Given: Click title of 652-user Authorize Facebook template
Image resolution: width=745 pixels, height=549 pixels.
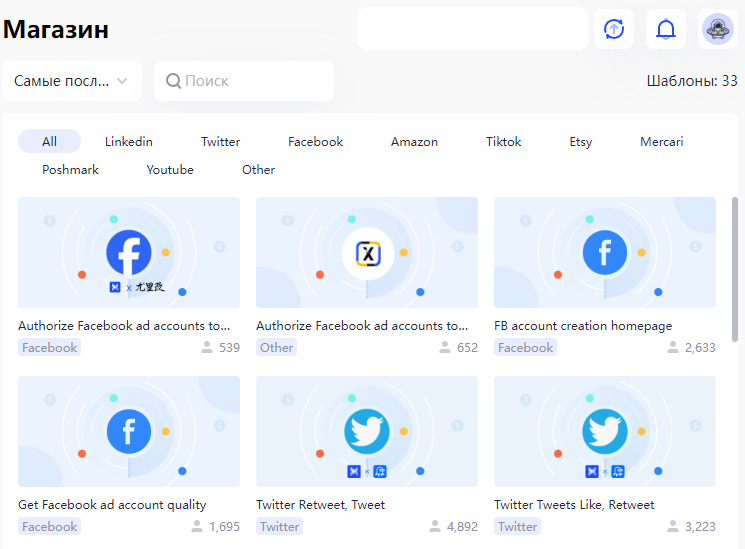Looking at the screenshot, I should tap(362, 326).
